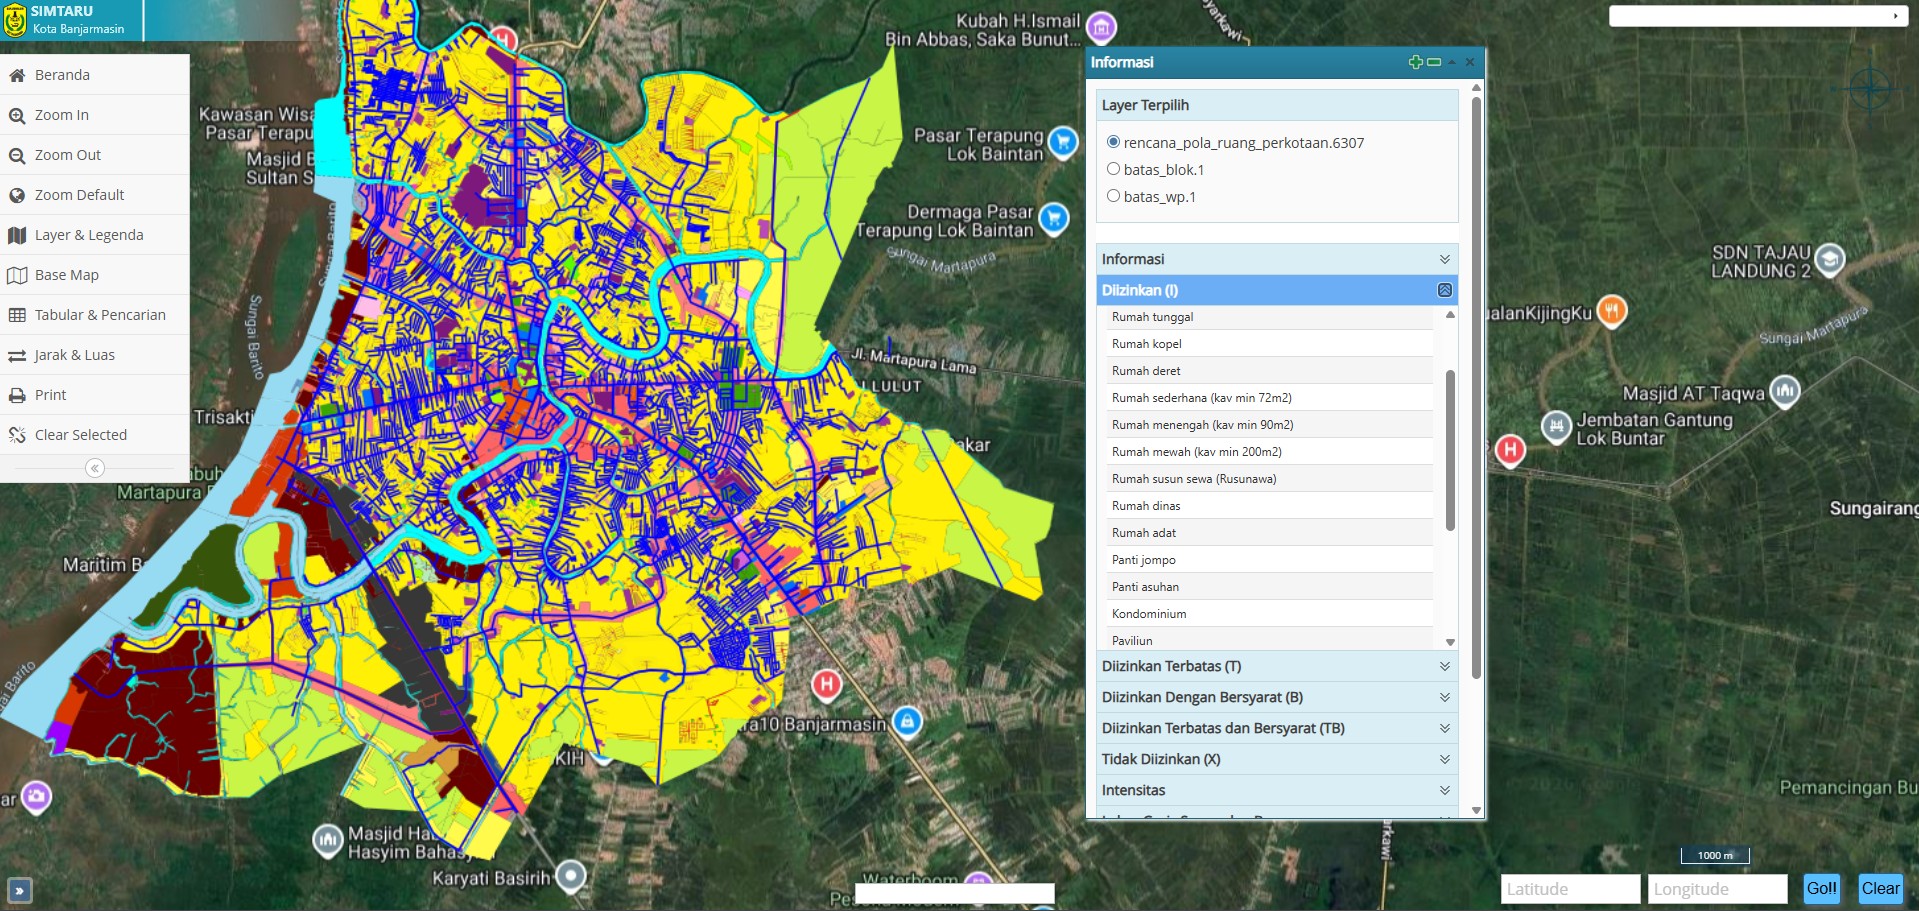Image resolution: width=1919 pixels, height=911 pixels.
Task: Click the Go!! button near Longitude field
Action: point(1822,888)
